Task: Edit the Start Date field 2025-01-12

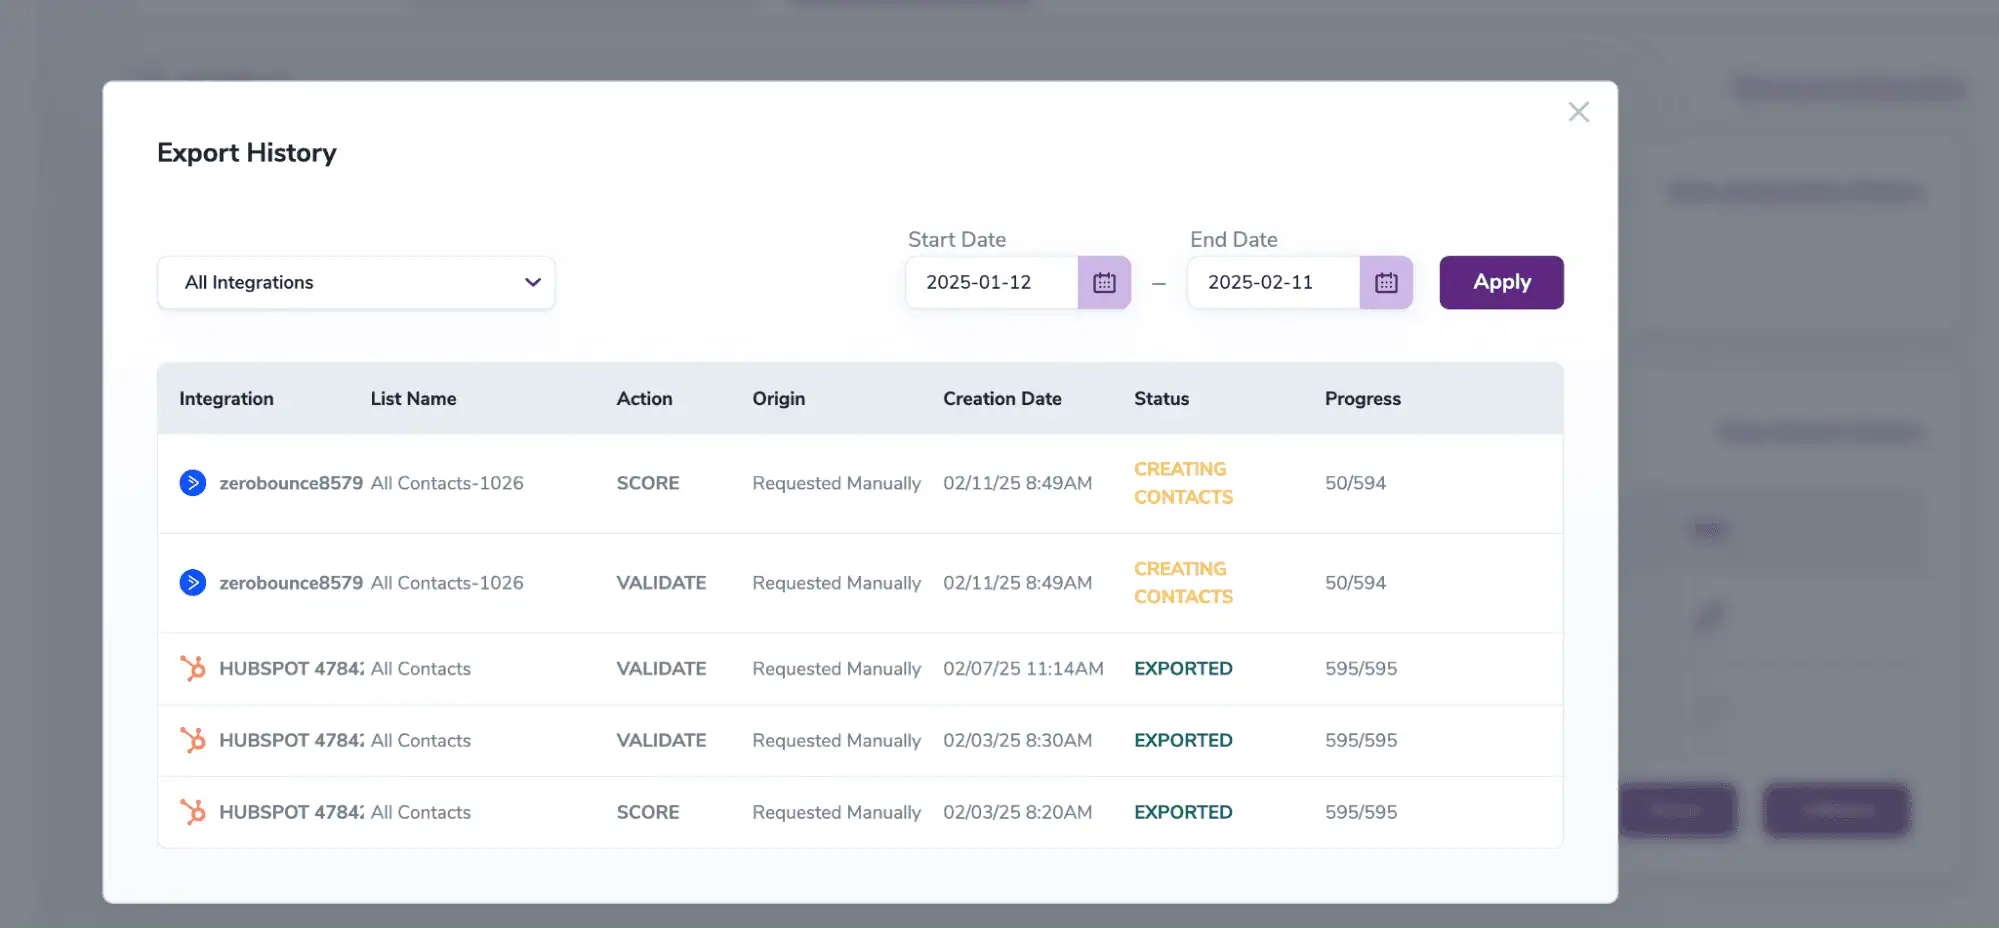Action: [x=990, y=283]
